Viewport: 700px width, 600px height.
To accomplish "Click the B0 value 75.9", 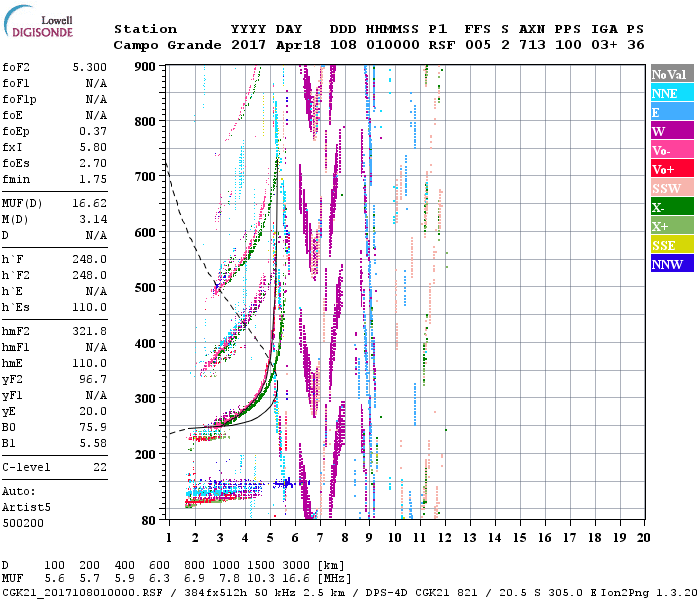I will (x=93, y=428).
